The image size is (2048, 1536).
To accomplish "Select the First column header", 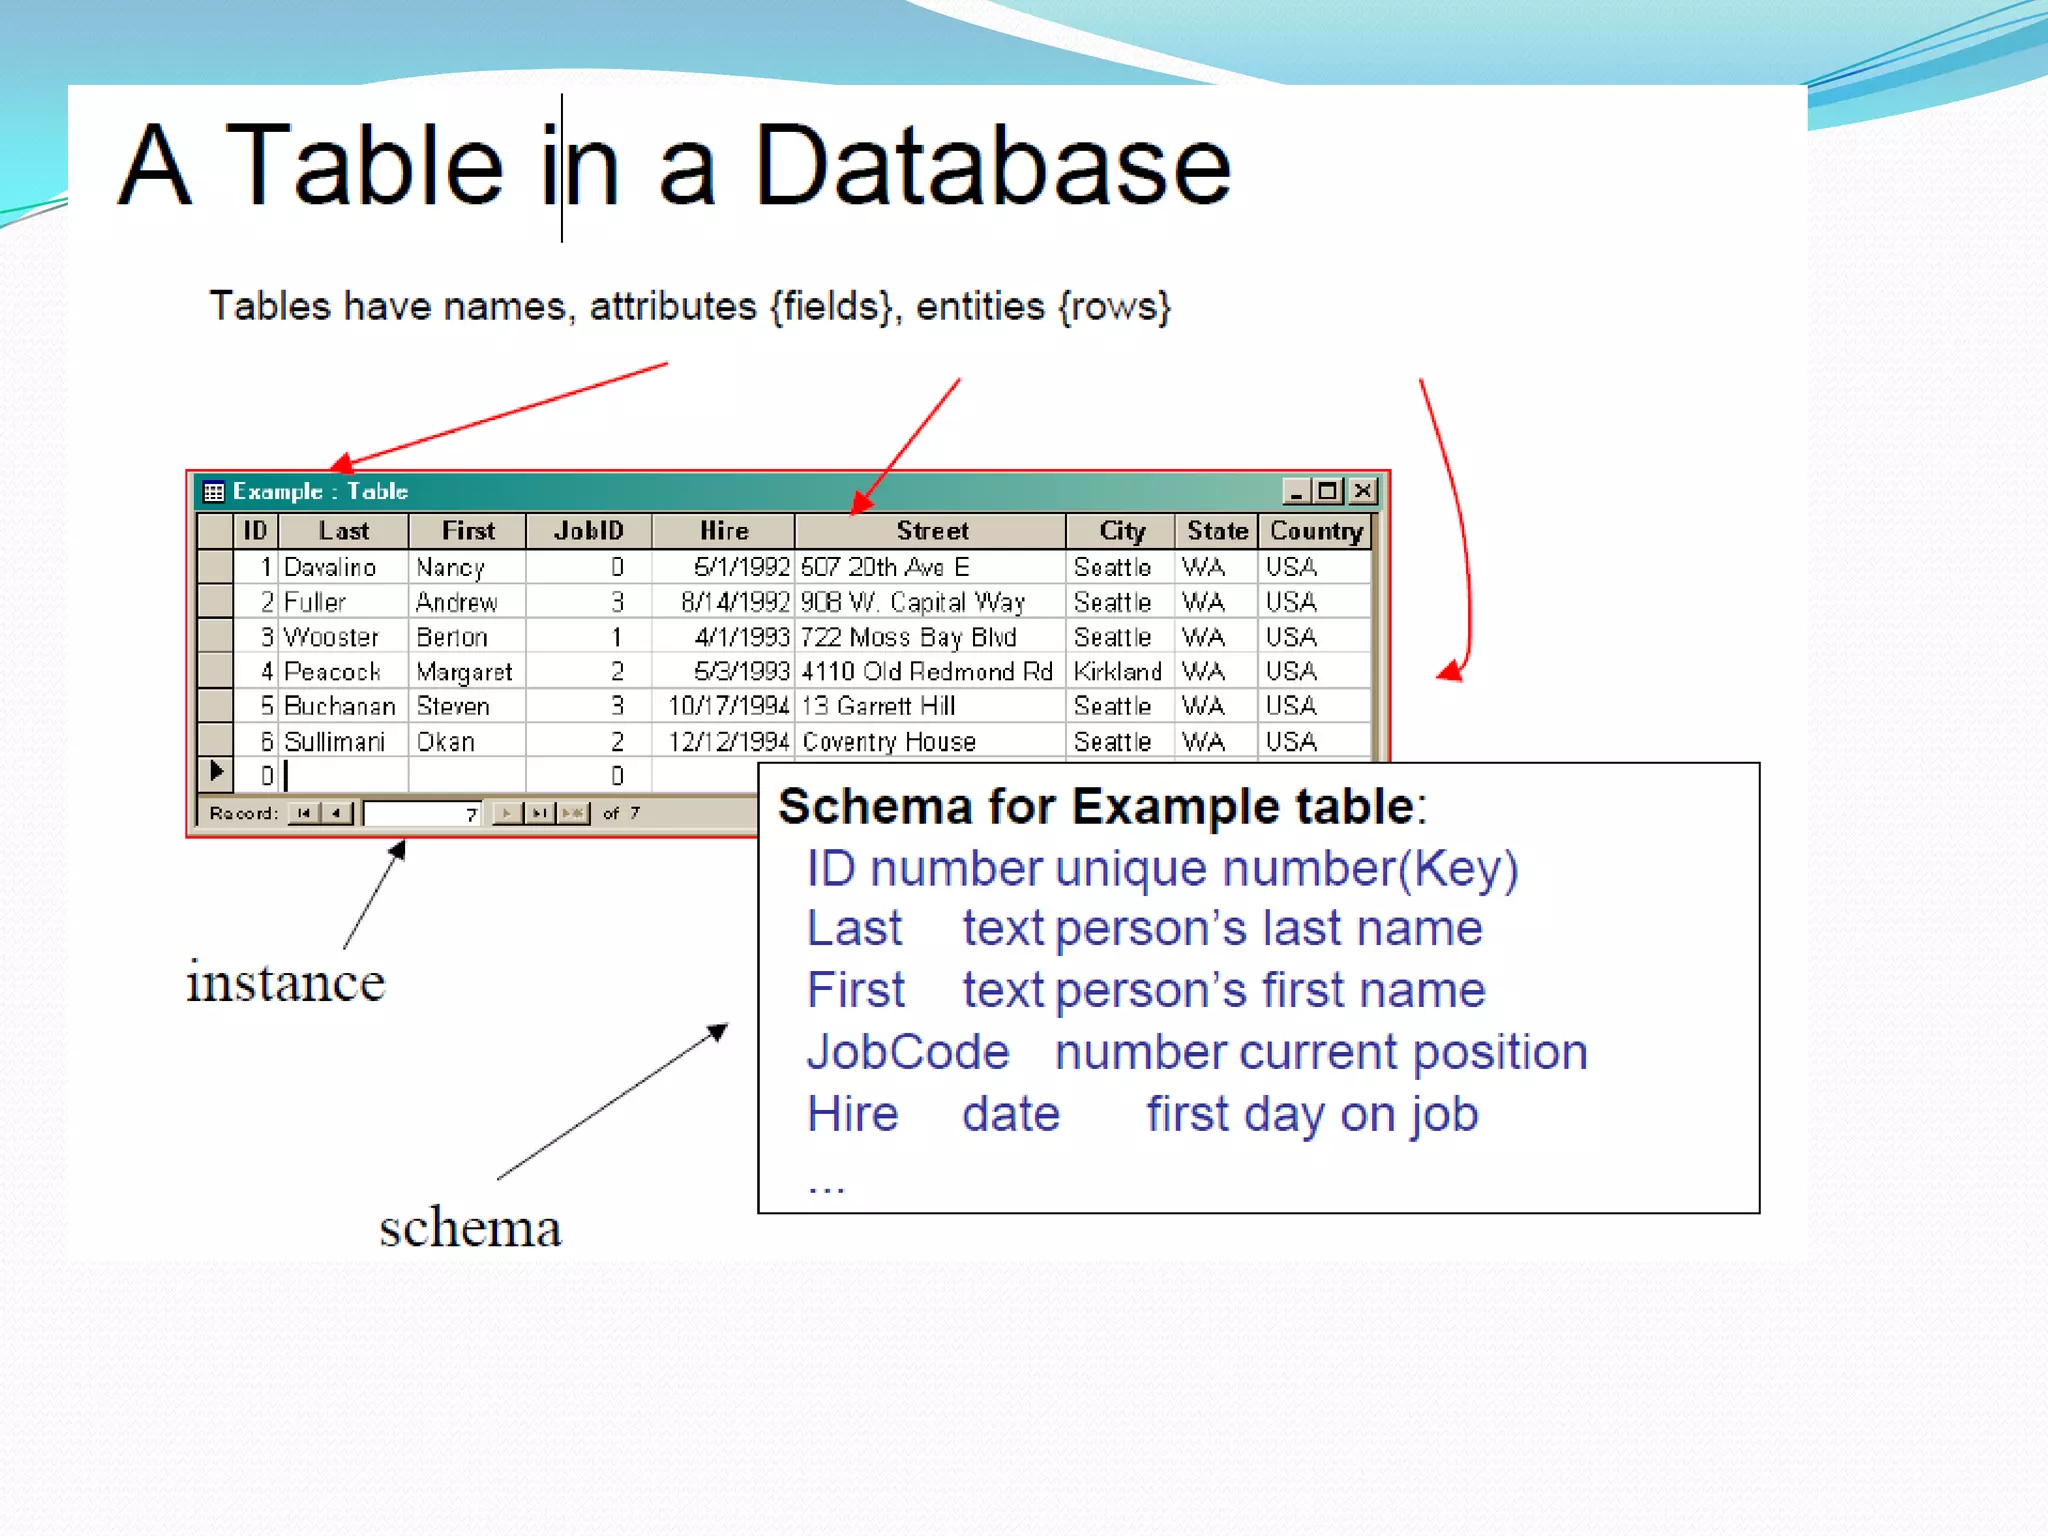I will (467, 531).
